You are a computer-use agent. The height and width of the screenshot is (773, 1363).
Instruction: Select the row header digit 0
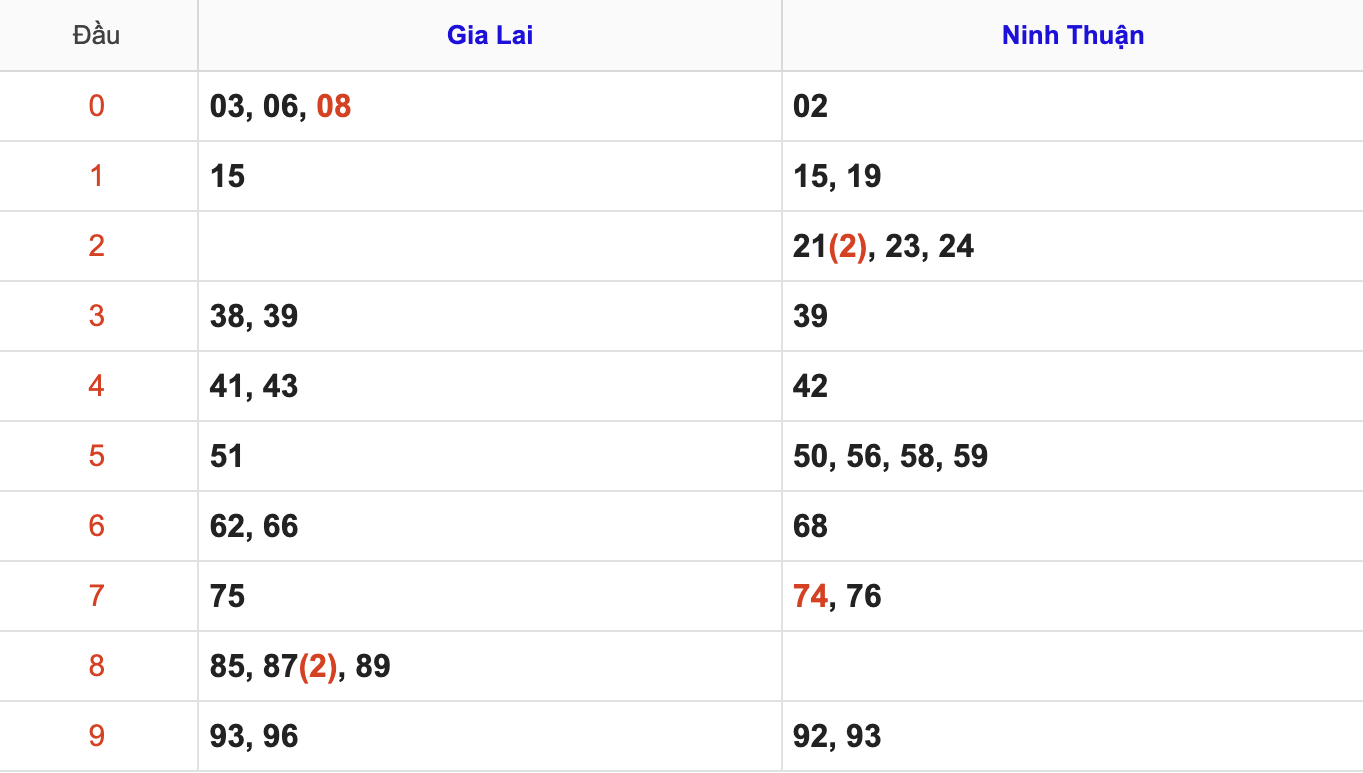tap(96, 106)
